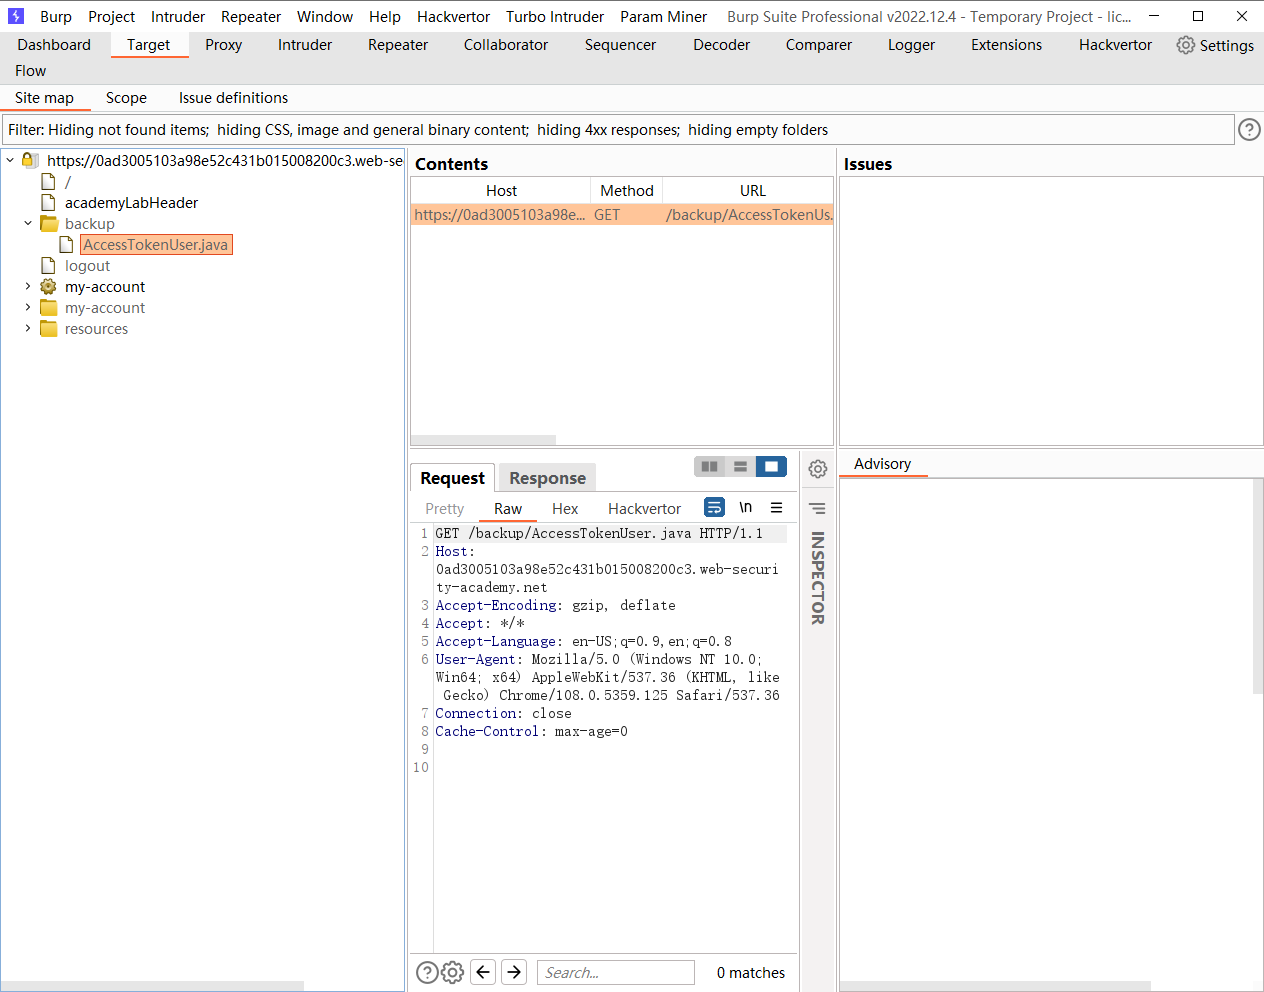The image size is (1264, 992).
Task: Expand the INSPECTOR side panel
Action: 817,578
